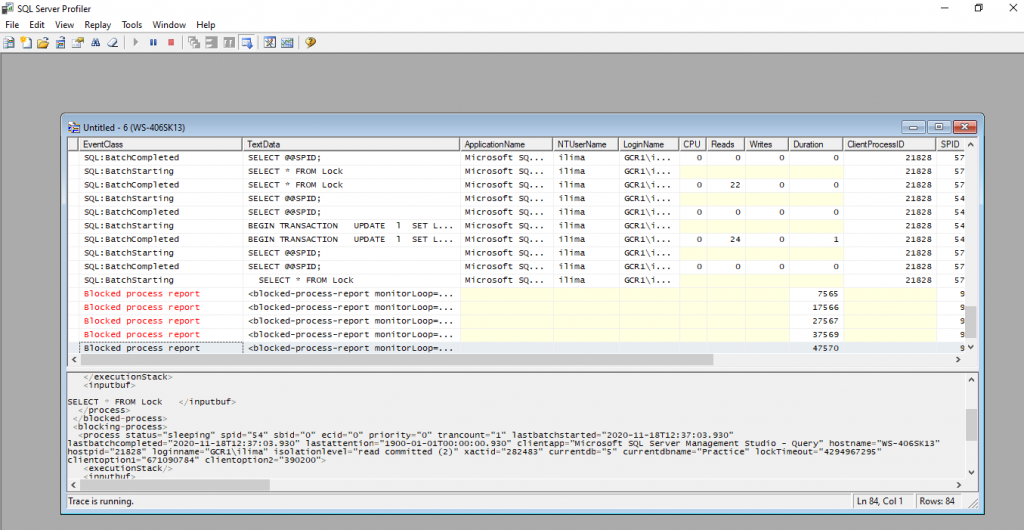Click the EventClass column header
The width and height of the screenshot is (1024, 530).
click(x=161, y=144)
